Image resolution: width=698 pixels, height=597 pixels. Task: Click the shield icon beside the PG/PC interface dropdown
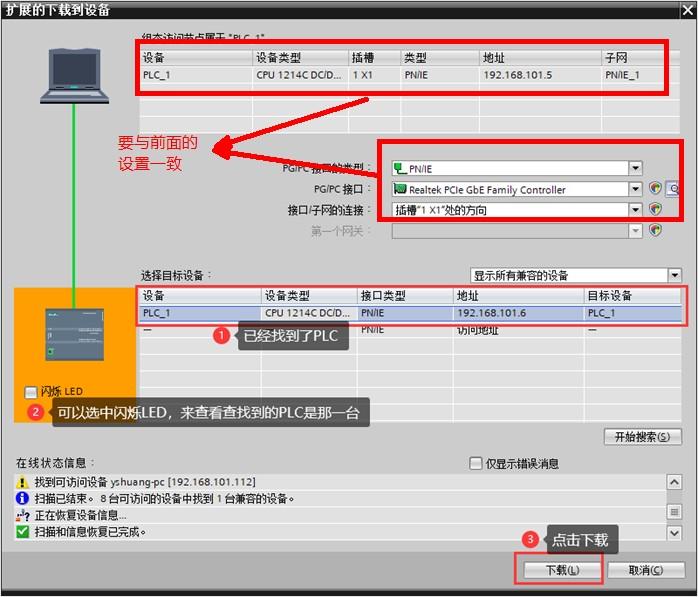pyautogui.click(x=656, y=189)
